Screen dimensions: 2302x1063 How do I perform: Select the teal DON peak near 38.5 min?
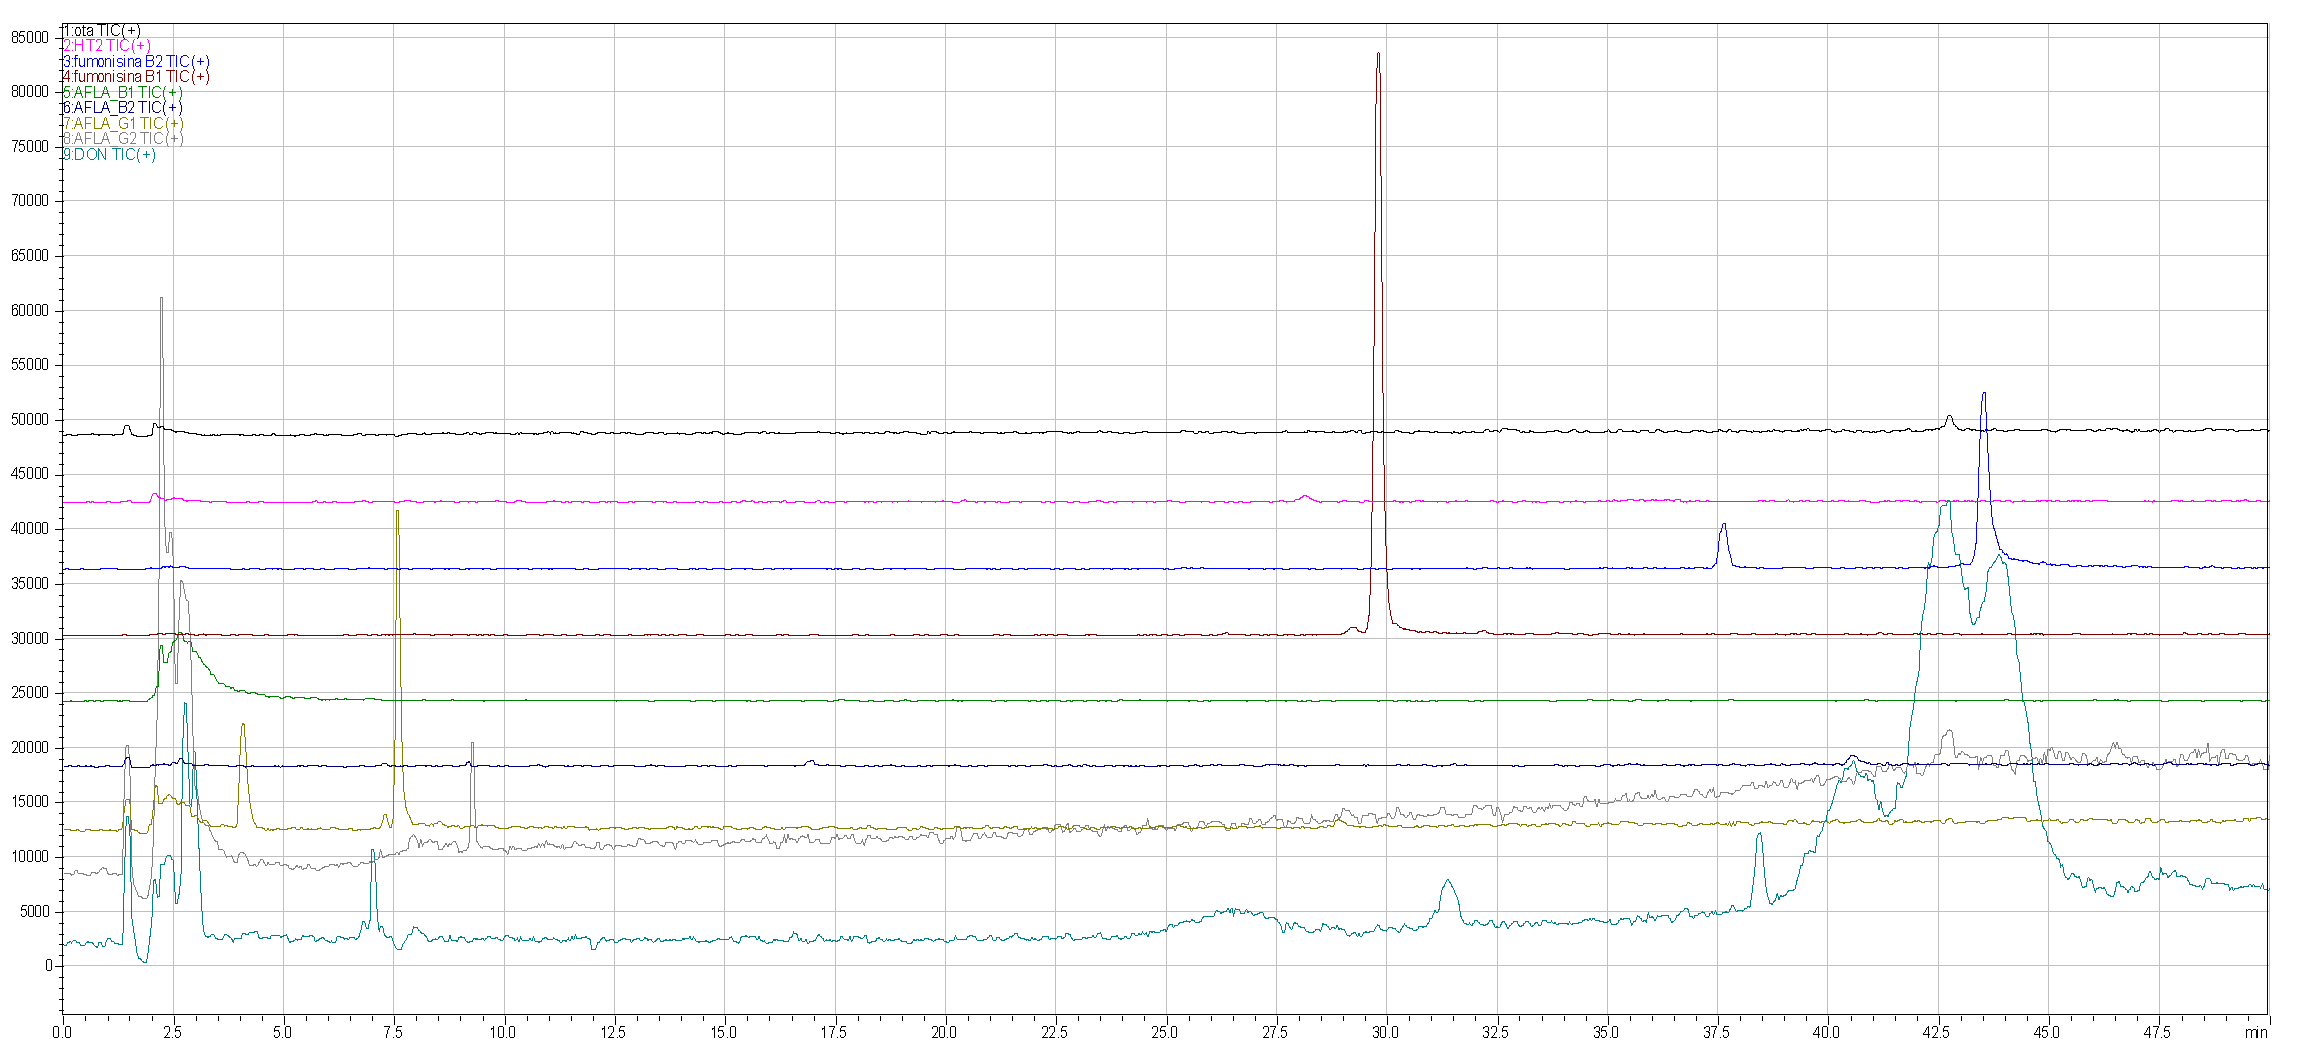pos(1759,835)
